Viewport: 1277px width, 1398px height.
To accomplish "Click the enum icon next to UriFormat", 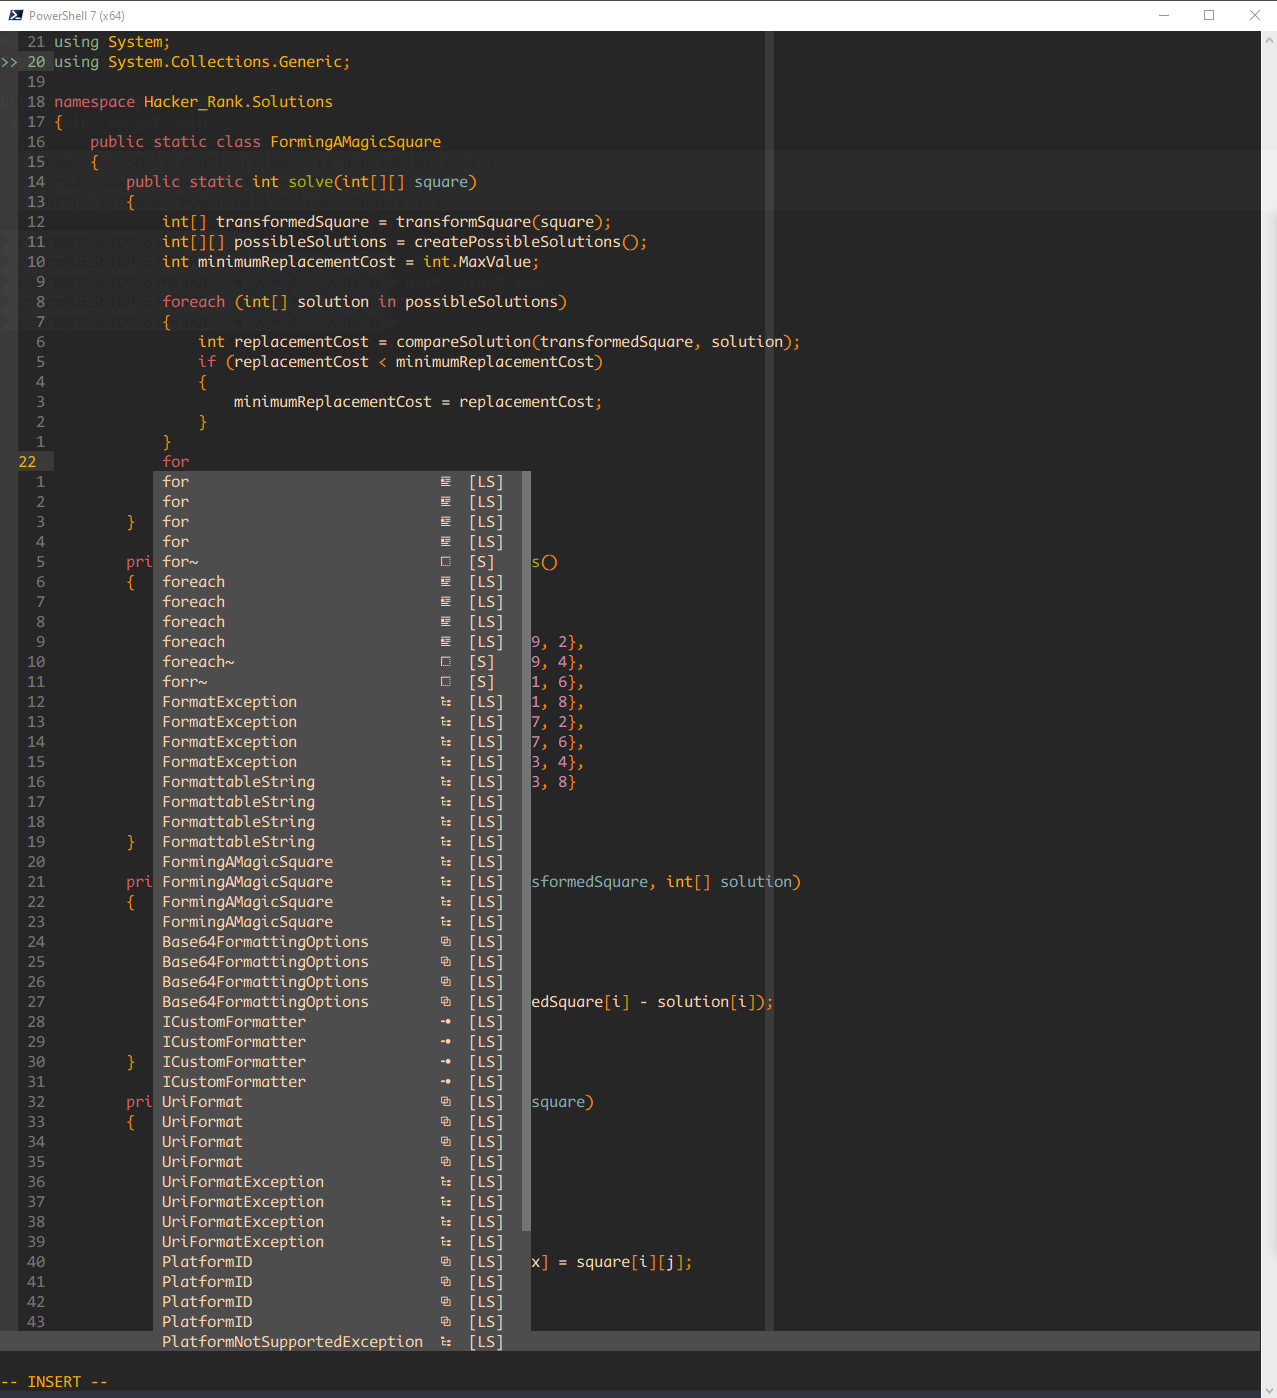I will pyautogui.click(x=445, y=1101).
